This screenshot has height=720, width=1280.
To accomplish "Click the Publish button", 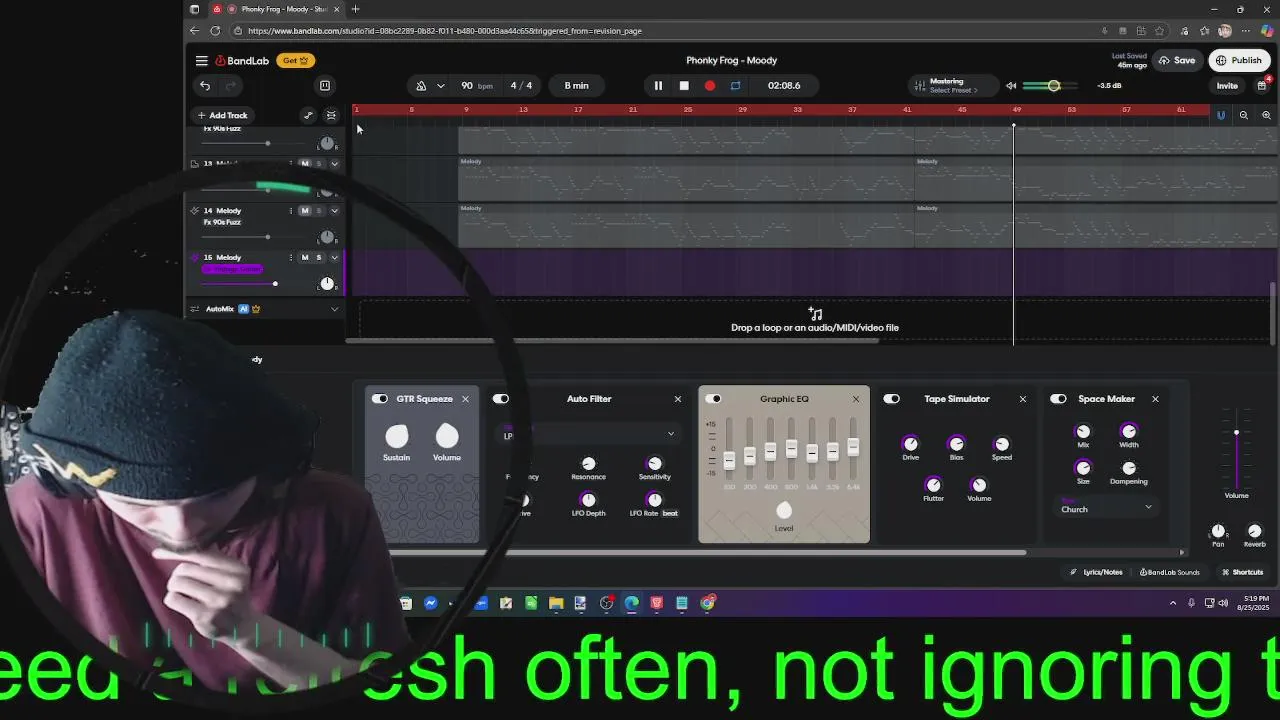I will tap(1239, 61).
